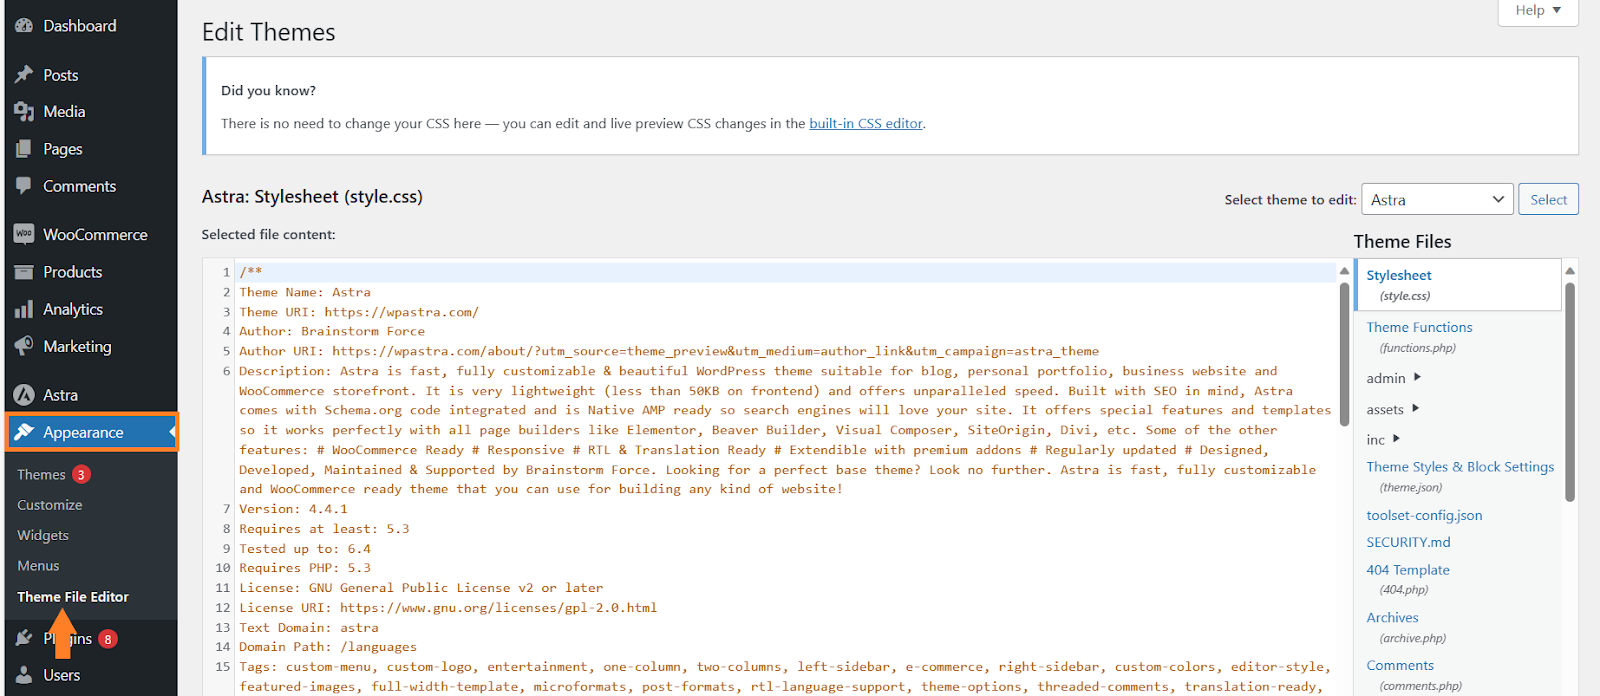Click the Select button
The image size is (1600, 696).
(x=1548, y=199)
